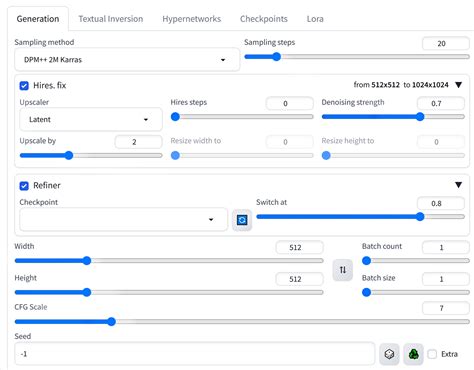The height and width of the screenshot is (370, 474).
Task: Click the Batch count number field
Action: coord(446,247)
